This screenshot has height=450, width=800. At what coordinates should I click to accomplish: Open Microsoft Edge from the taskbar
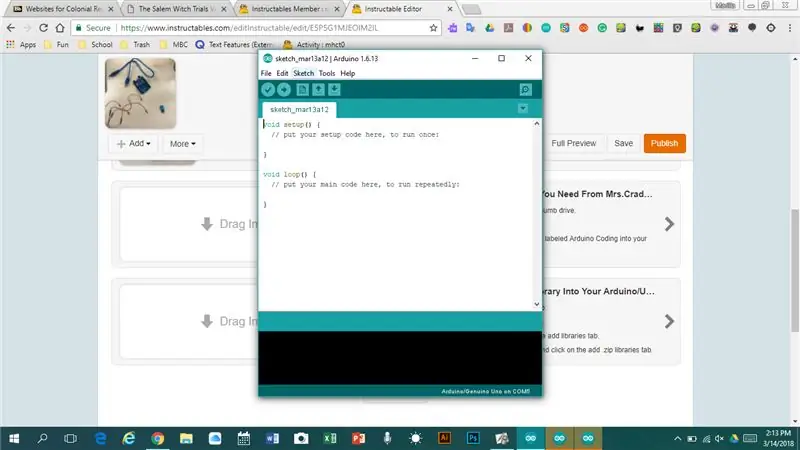tap(101, 438)
